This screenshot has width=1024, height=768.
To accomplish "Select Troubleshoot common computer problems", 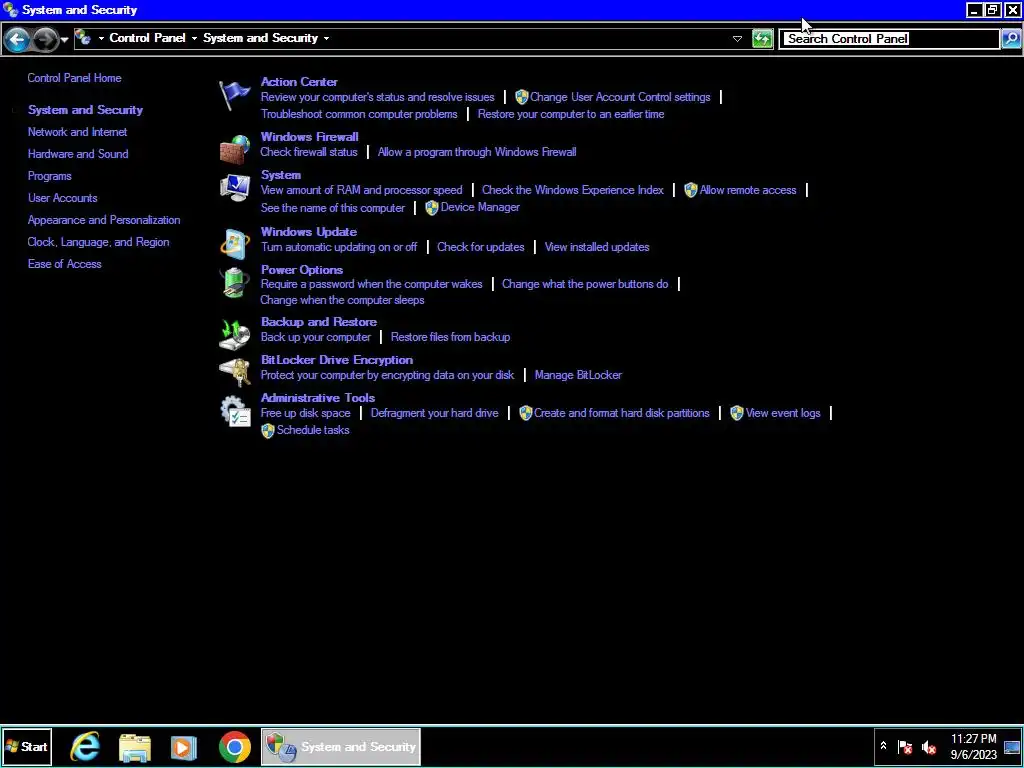I will [359, 114].
